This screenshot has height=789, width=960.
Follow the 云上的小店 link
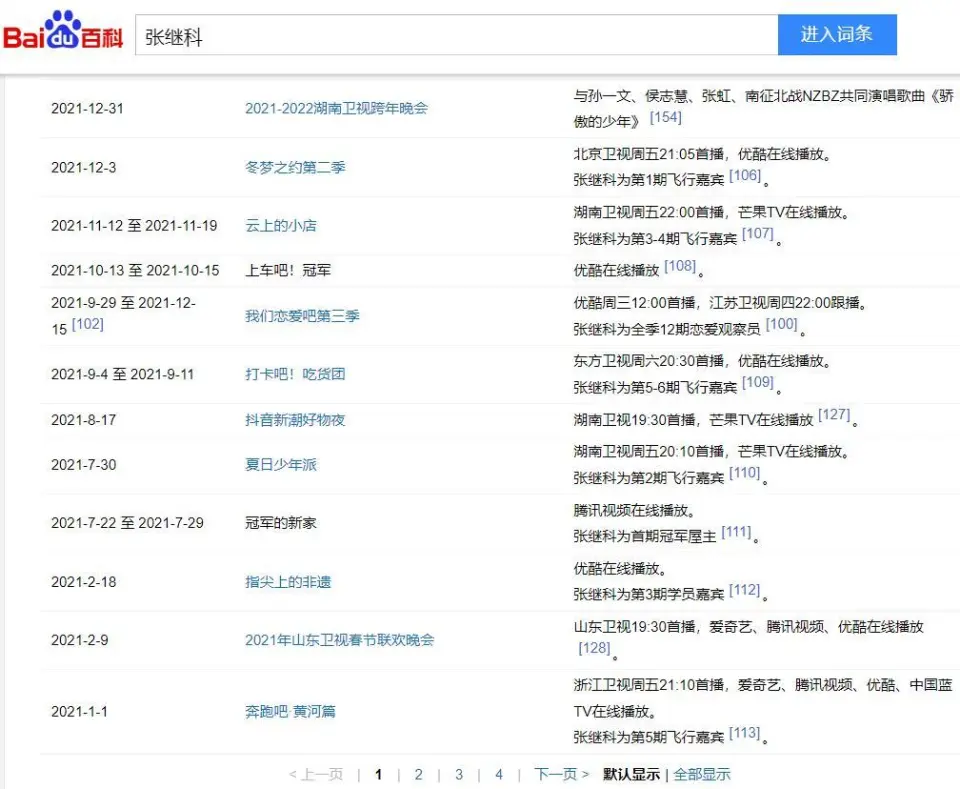tap(281, 226)
